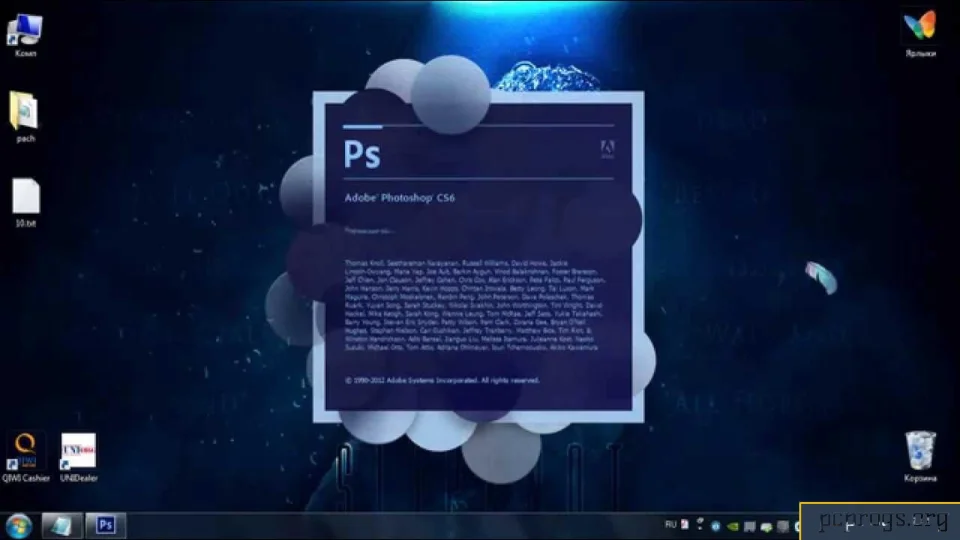The image size is (960, 540).
Task: Open the Recycle Bin icon
Action: [x=920, y=457]
